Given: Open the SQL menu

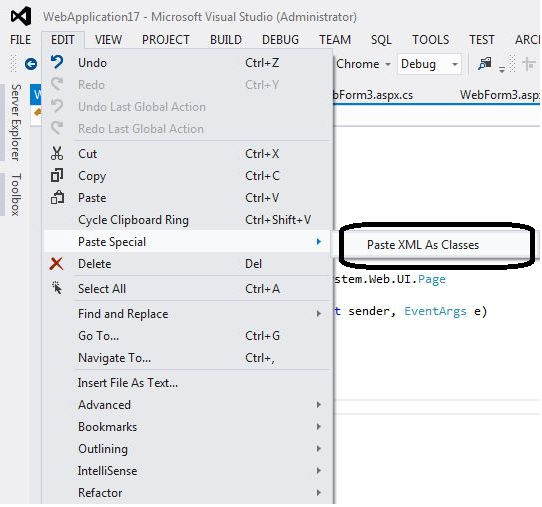Looking at the screenshot, I should point(381,40).
